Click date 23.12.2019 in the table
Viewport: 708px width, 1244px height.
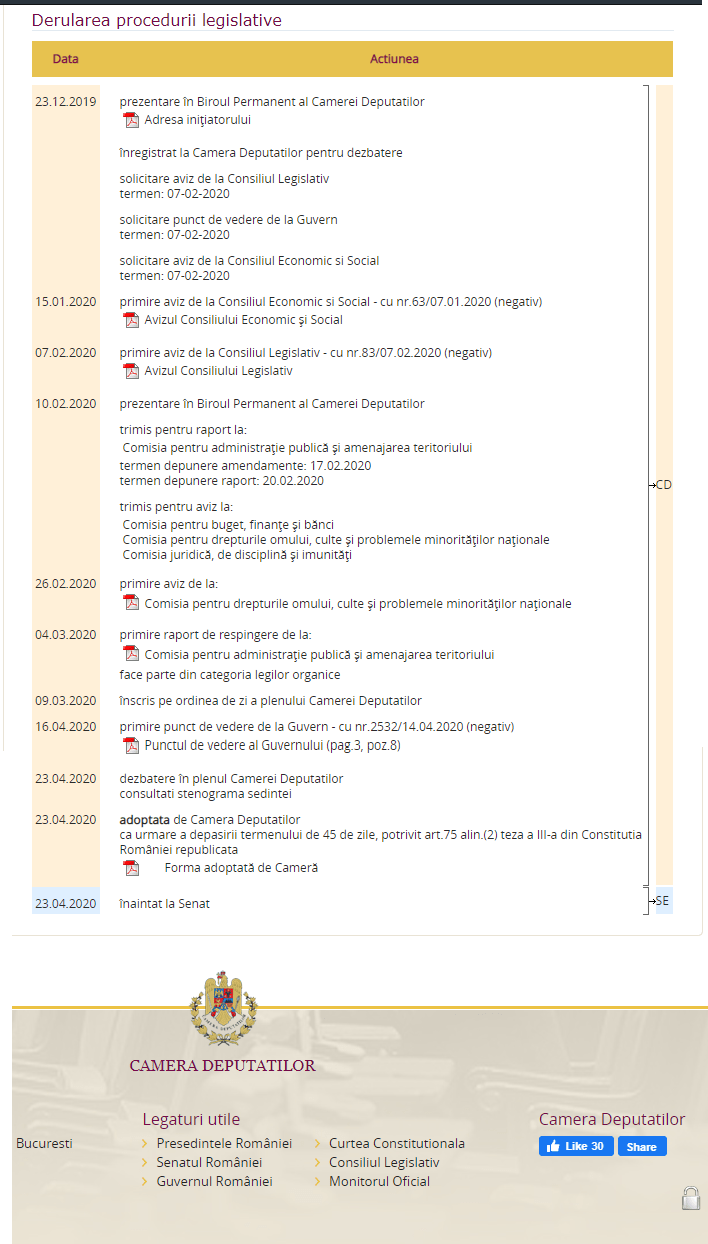click(66, 101)
